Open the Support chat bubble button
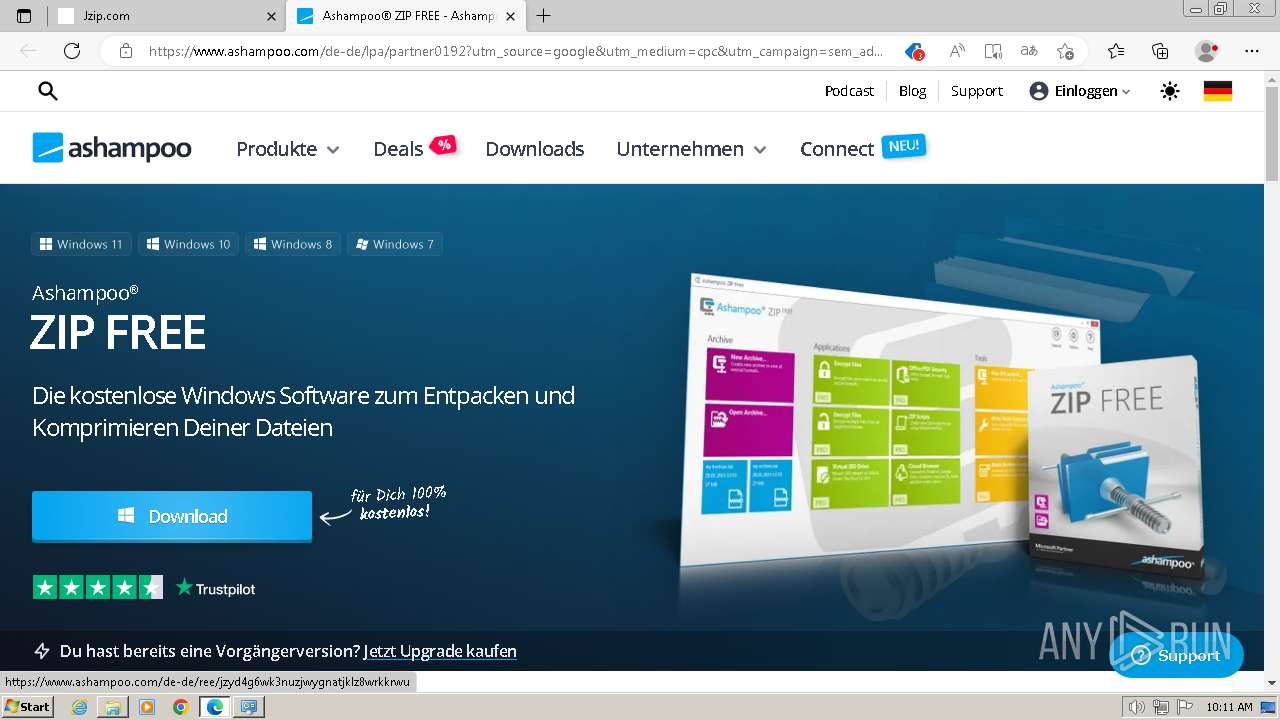Screen dimensions: 1280x720 [x=1176, y=656]
